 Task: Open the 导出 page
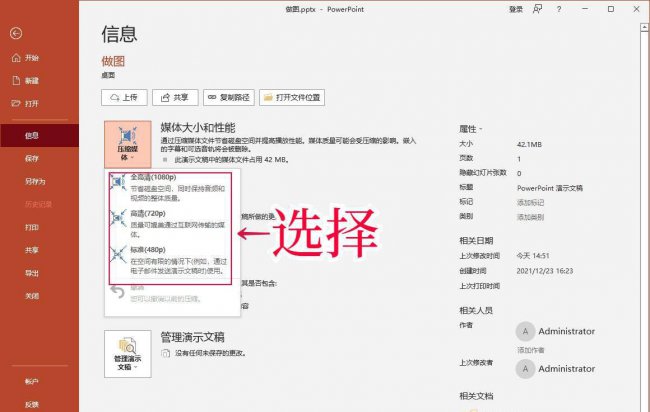point(32,273)
